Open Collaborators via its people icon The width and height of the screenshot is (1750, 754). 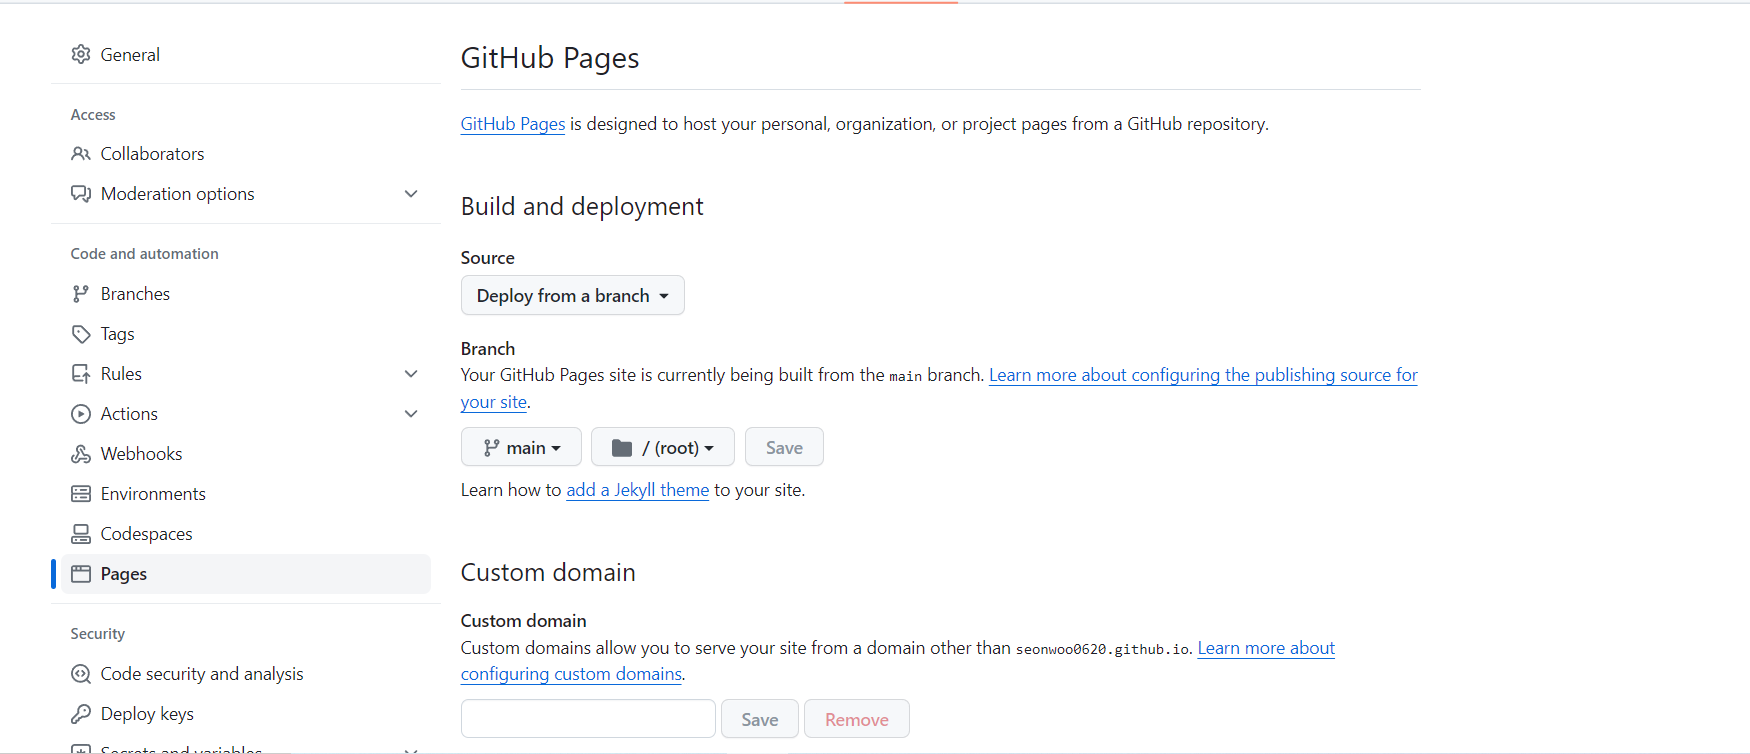[81, 154]
